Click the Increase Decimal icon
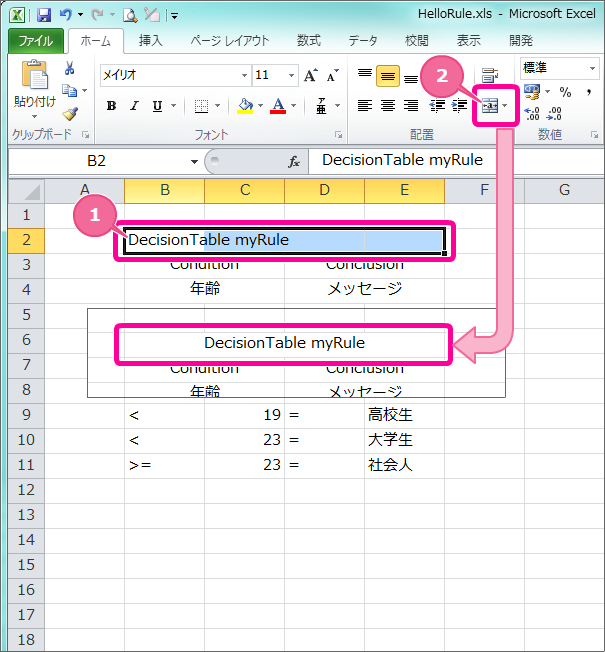 click(532, 113)
